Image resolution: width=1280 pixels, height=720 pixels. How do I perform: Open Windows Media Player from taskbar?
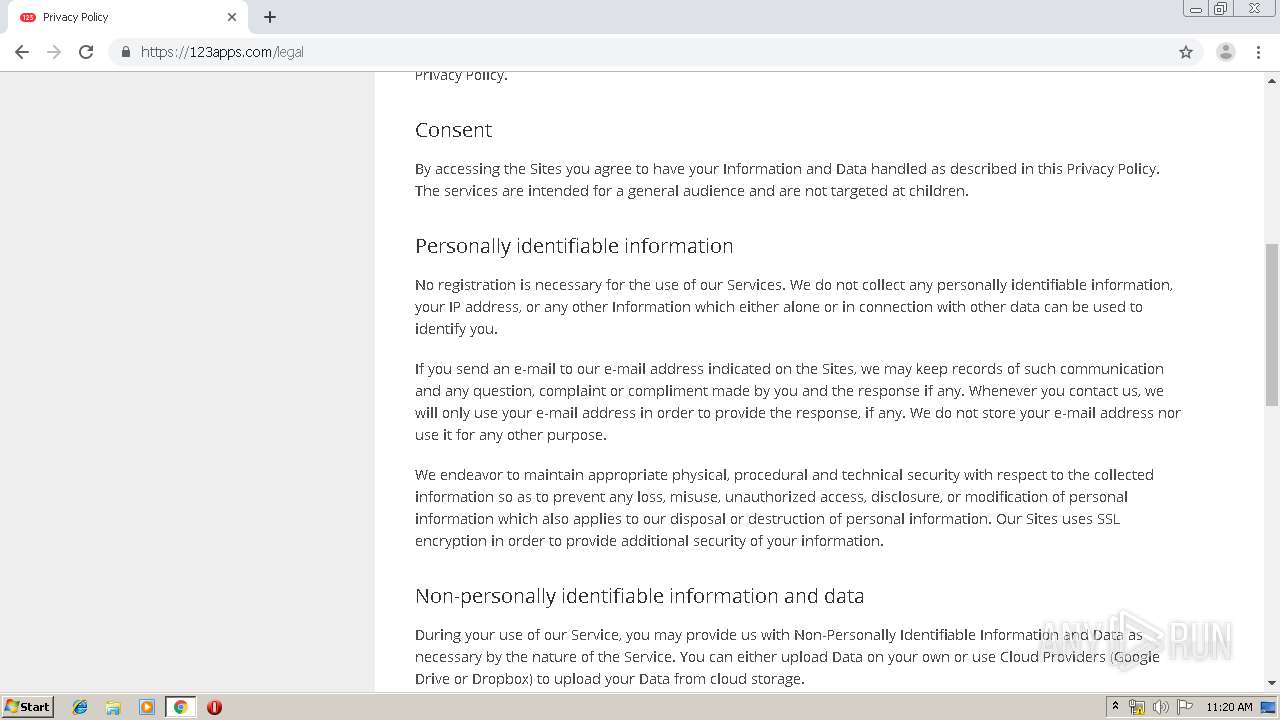(147, 707)
